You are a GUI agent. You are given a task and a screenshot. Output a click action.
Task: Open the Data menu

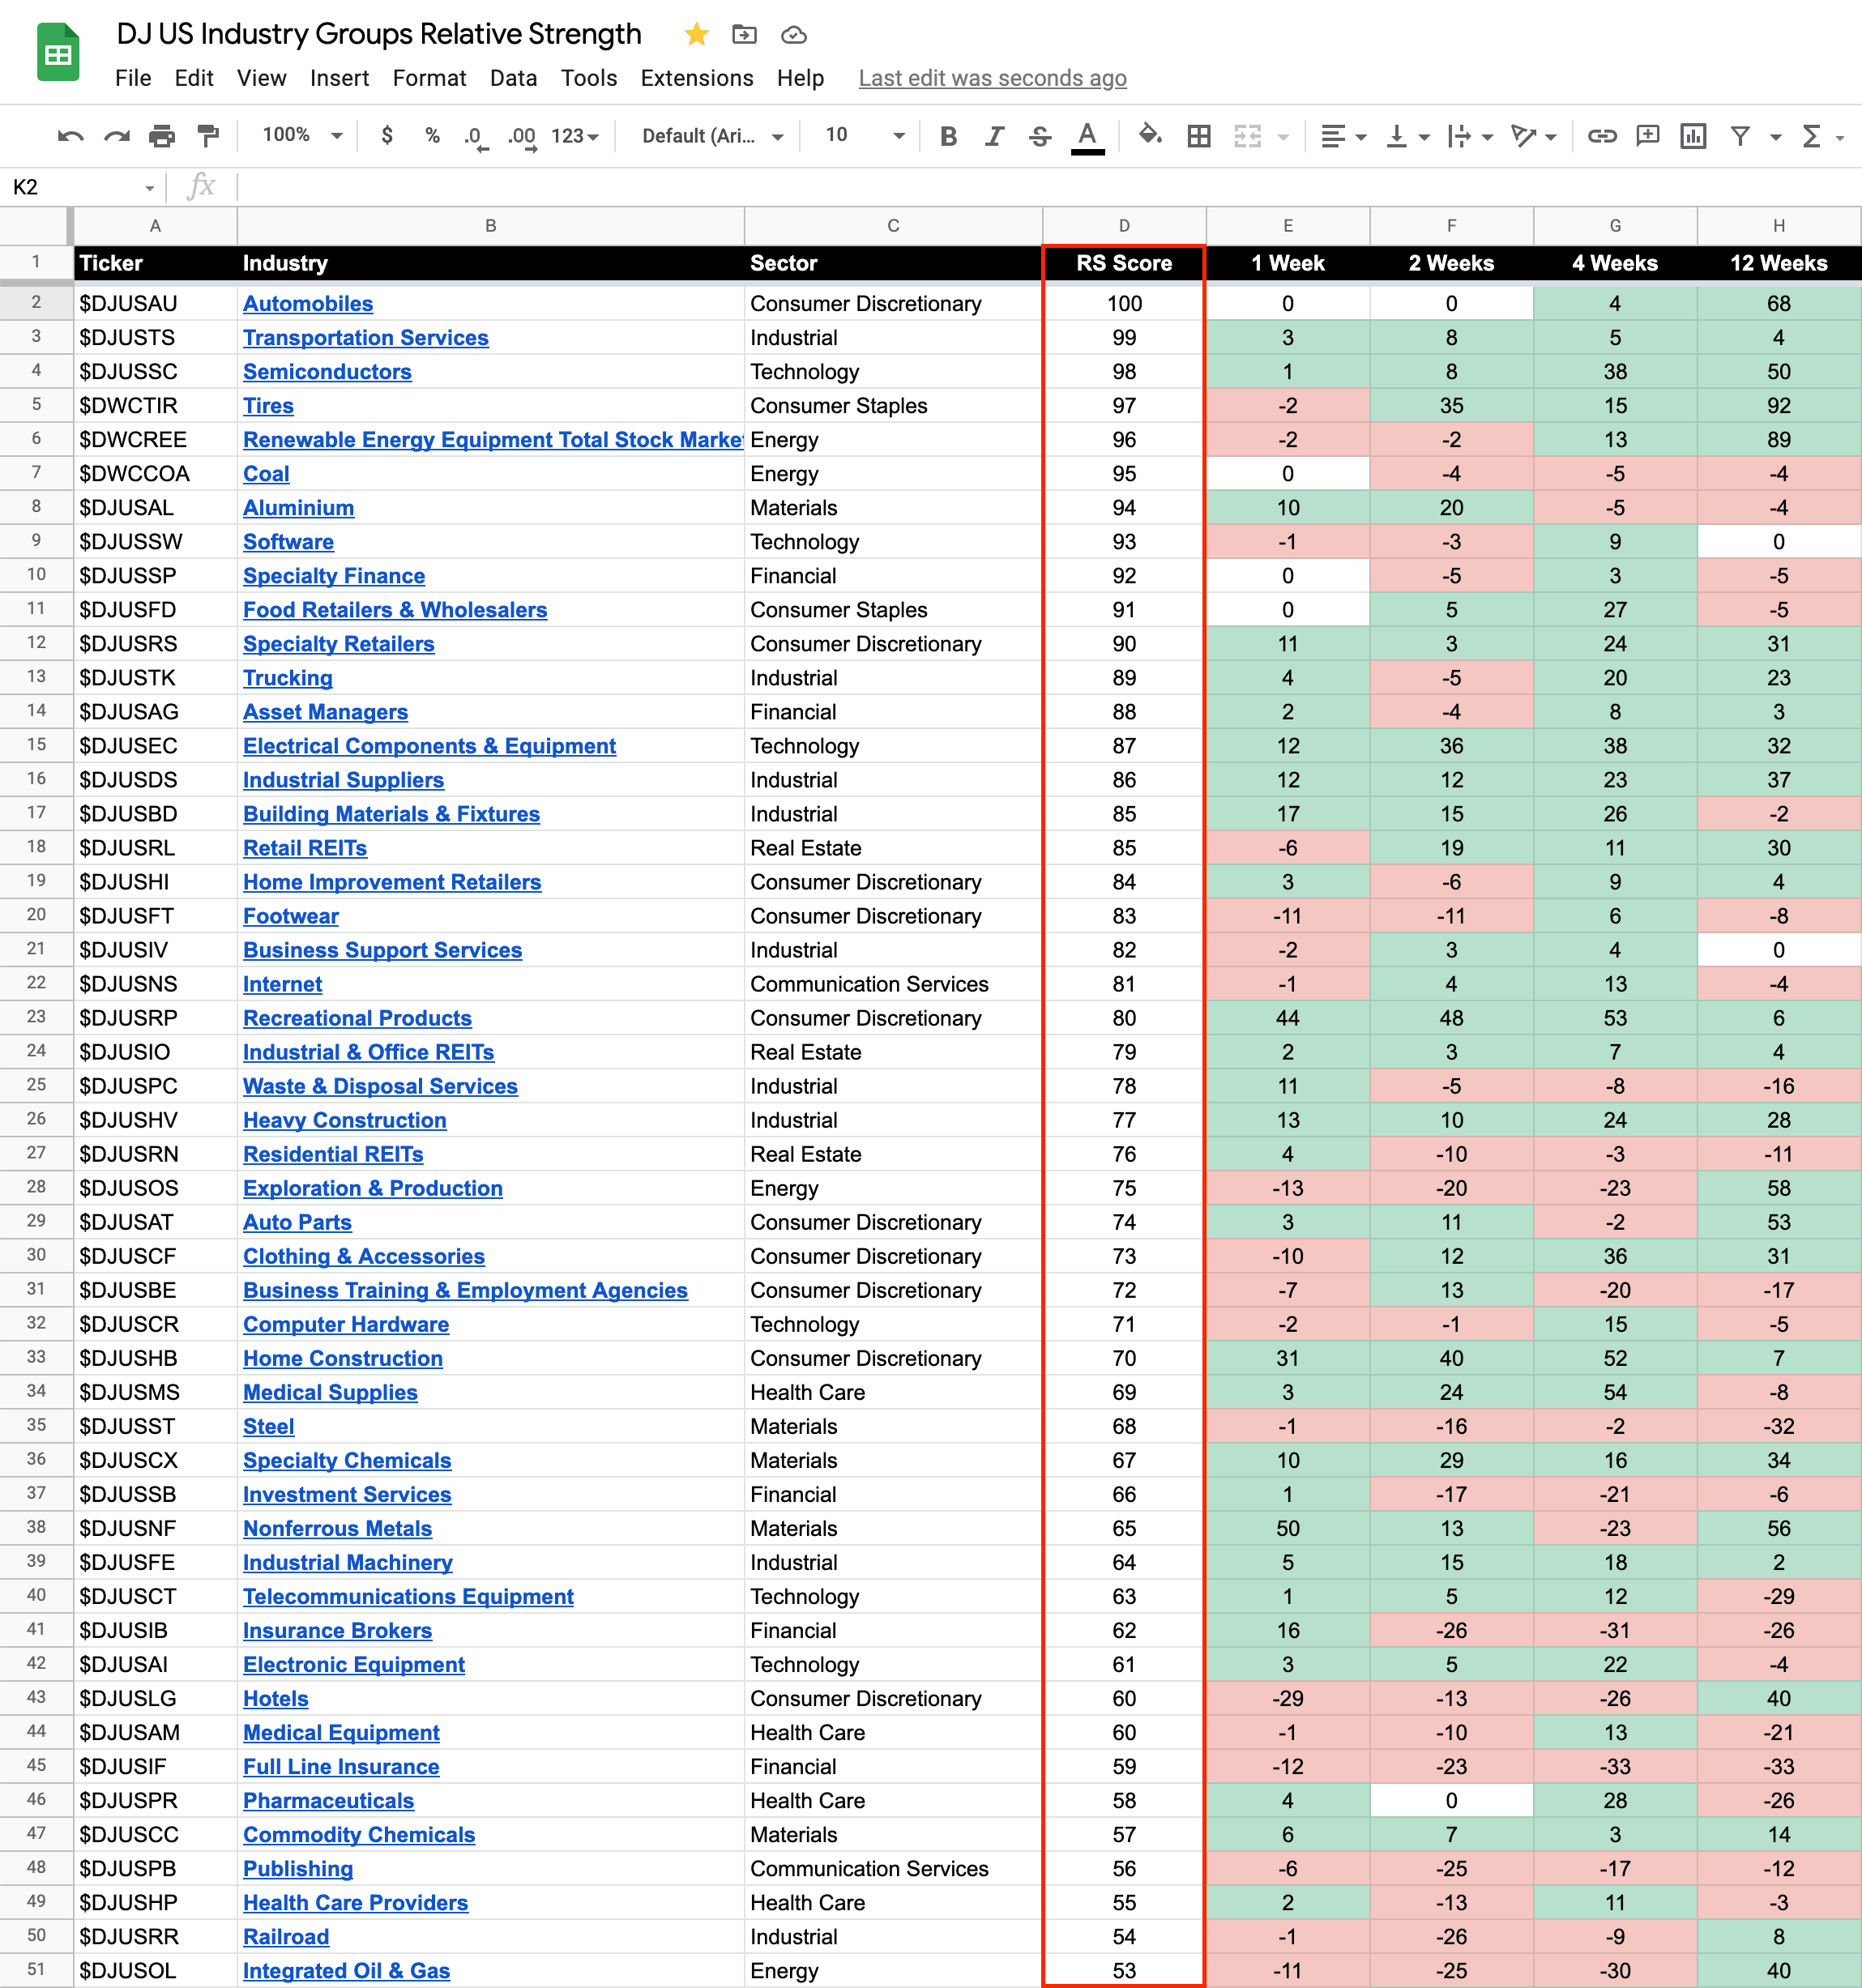513,78
